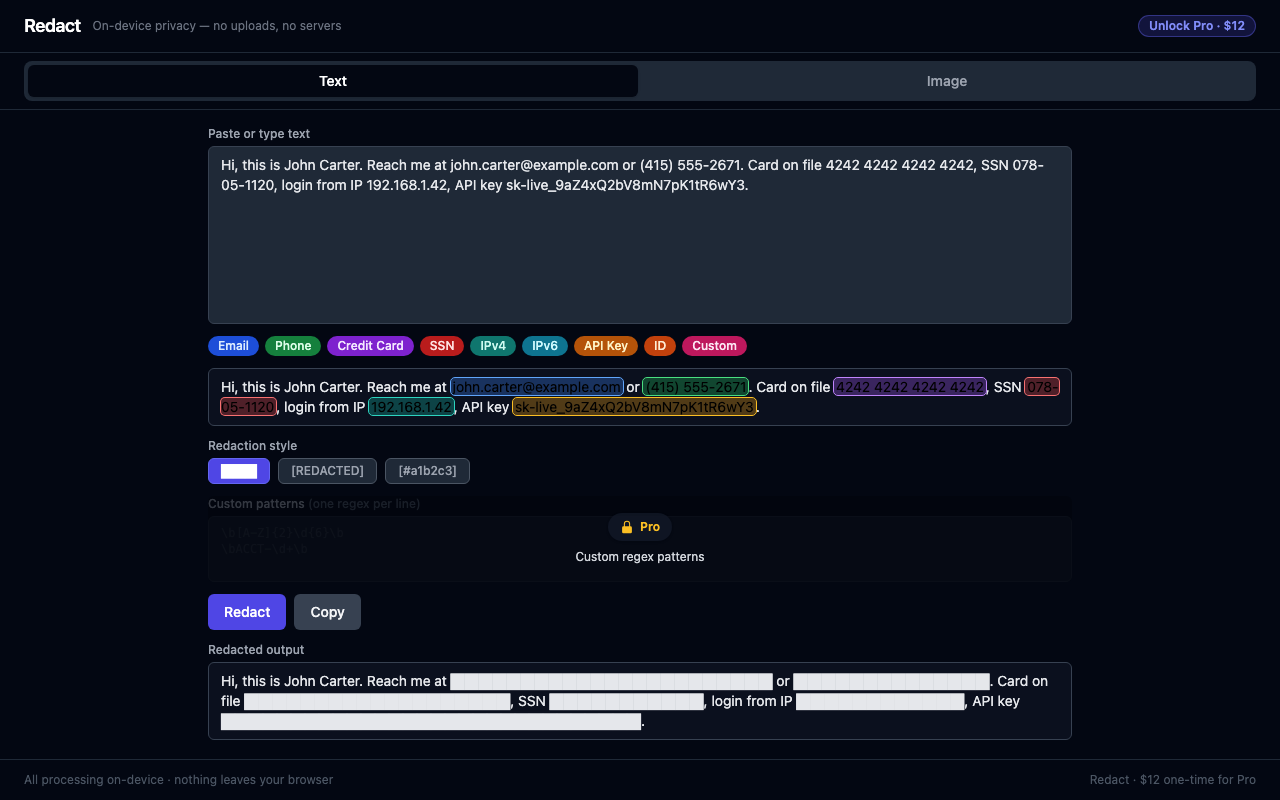The image size is (1280, 800).
Task: Toggle the ID detection chip
Action: 660,346
